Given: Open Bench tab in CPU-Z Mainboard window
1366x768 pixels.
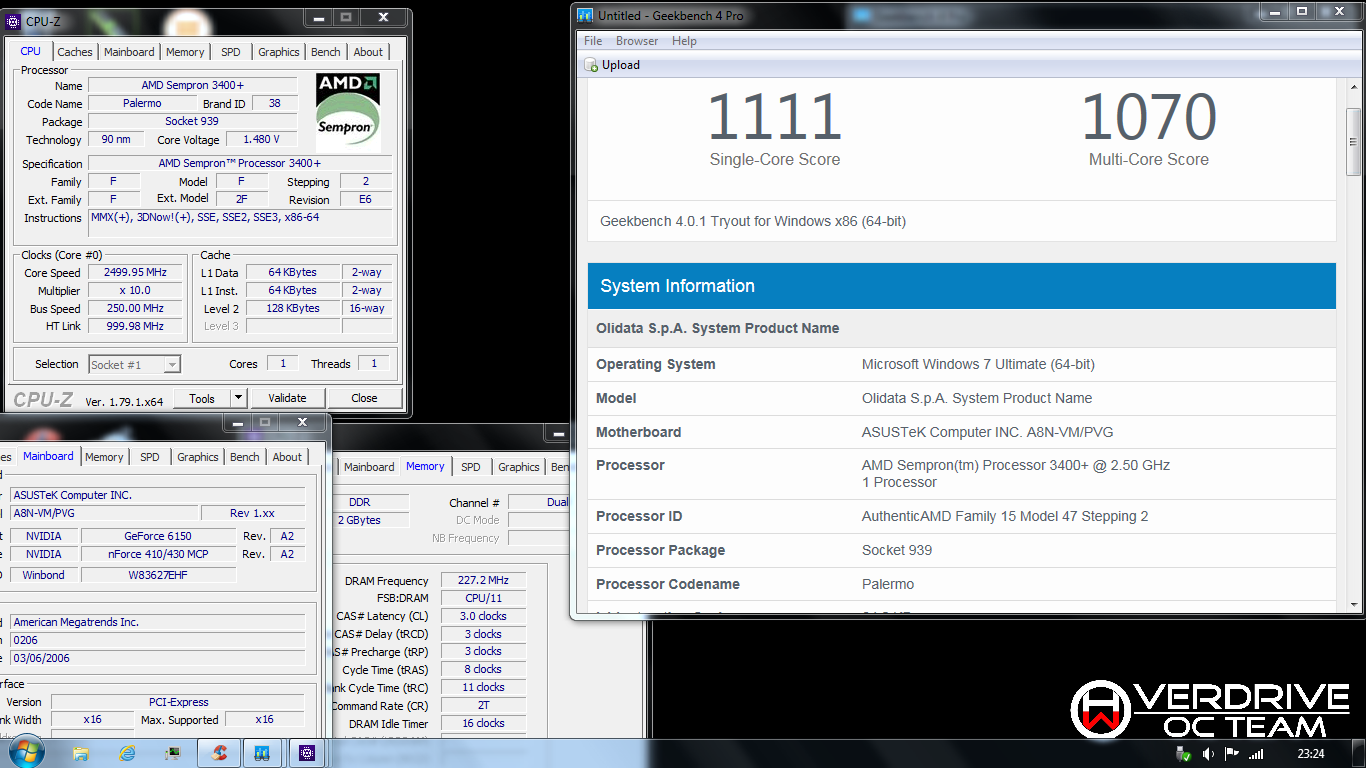Looking at the screenshot, I should tap(245, 457).
